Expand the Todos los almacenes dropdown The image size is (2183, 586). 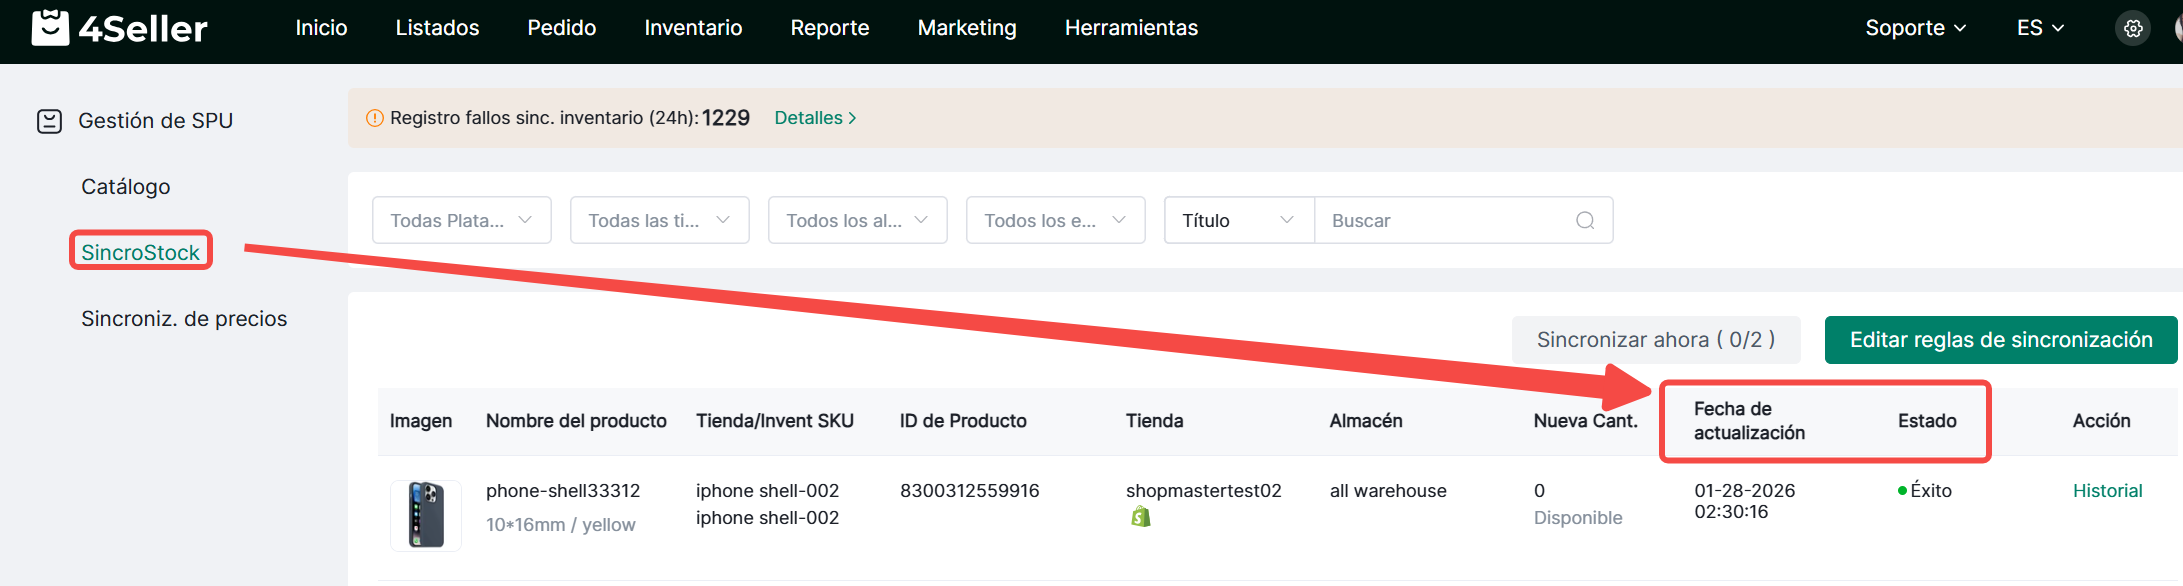pos(857,220)
